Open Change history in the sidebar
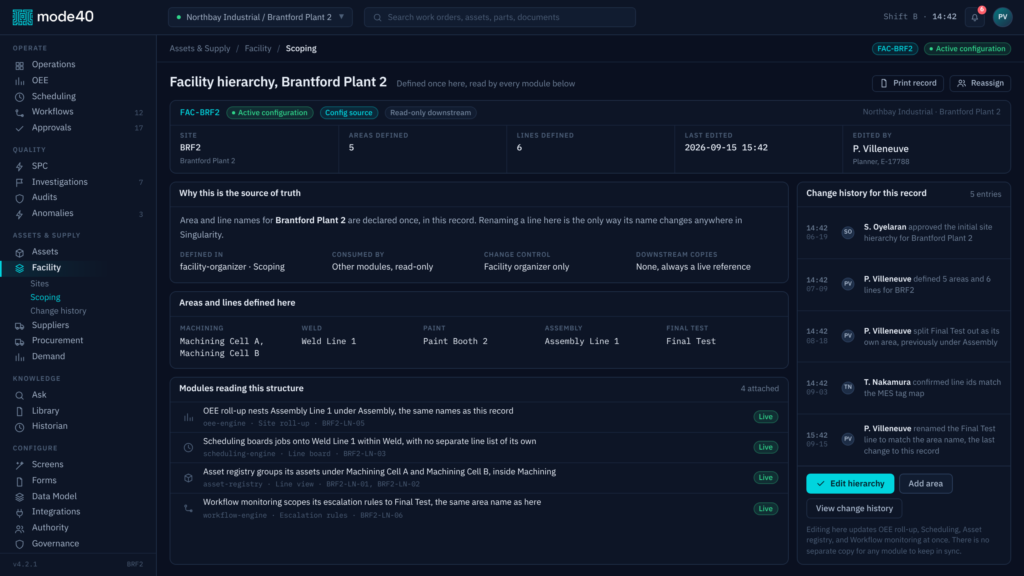The height and width of the screenshot is (576, 1024). [58, 311]
